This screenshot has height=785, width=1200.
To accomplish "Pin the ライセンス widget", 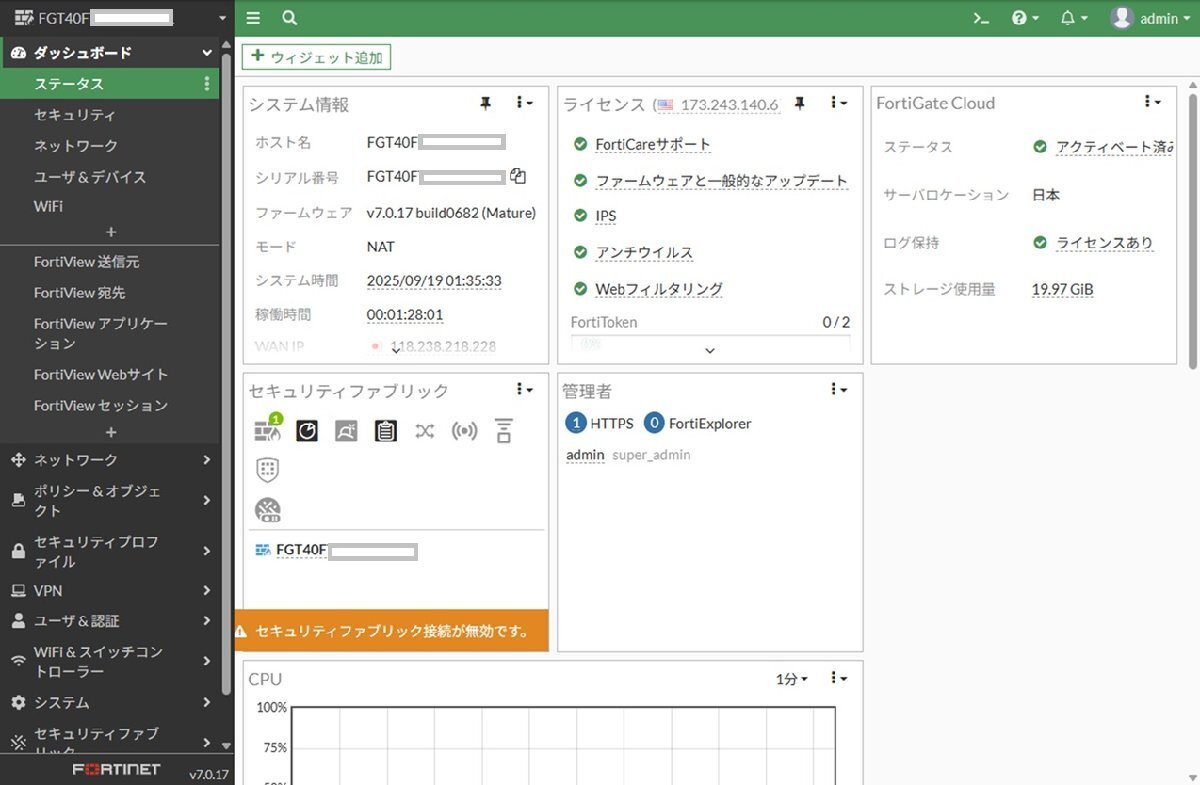I will pos(800,103).
